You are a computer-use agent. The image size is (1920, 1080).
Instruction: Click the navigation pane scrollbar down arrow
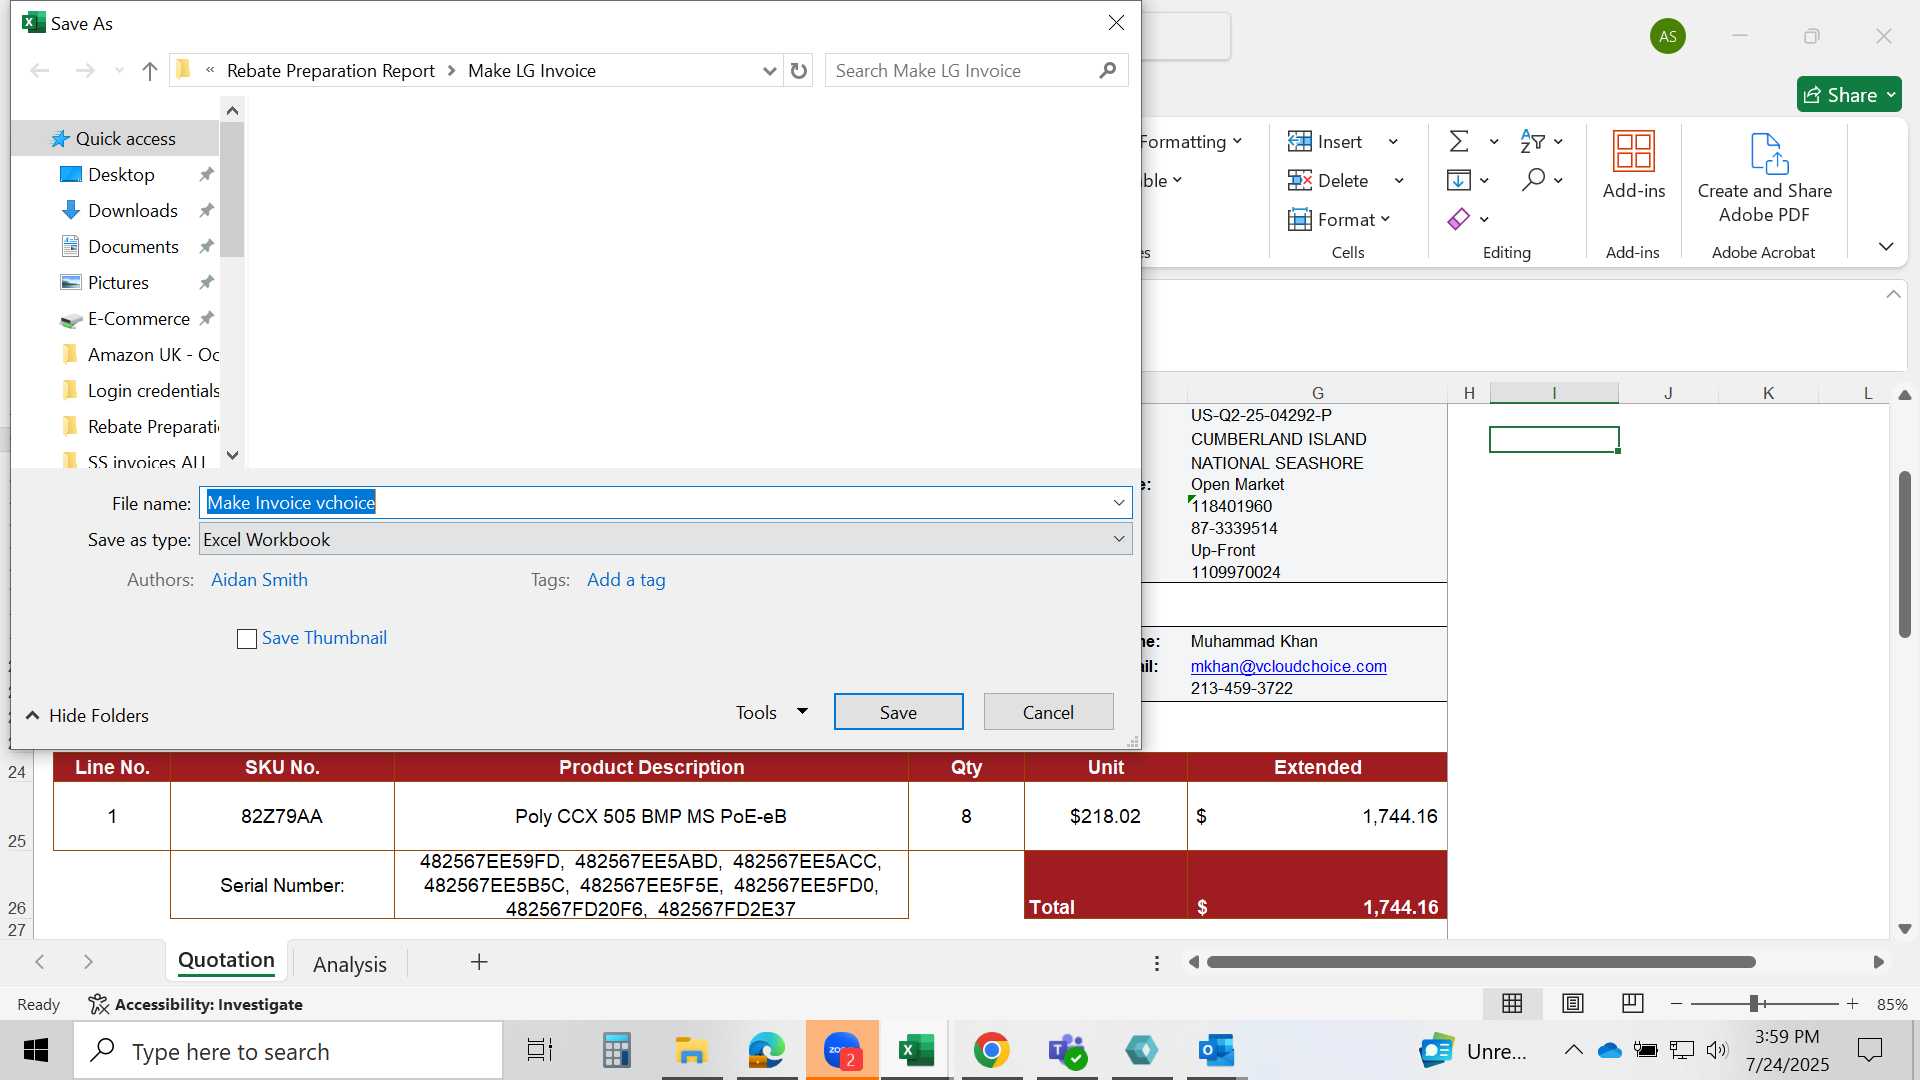click(x=232, y=455)
